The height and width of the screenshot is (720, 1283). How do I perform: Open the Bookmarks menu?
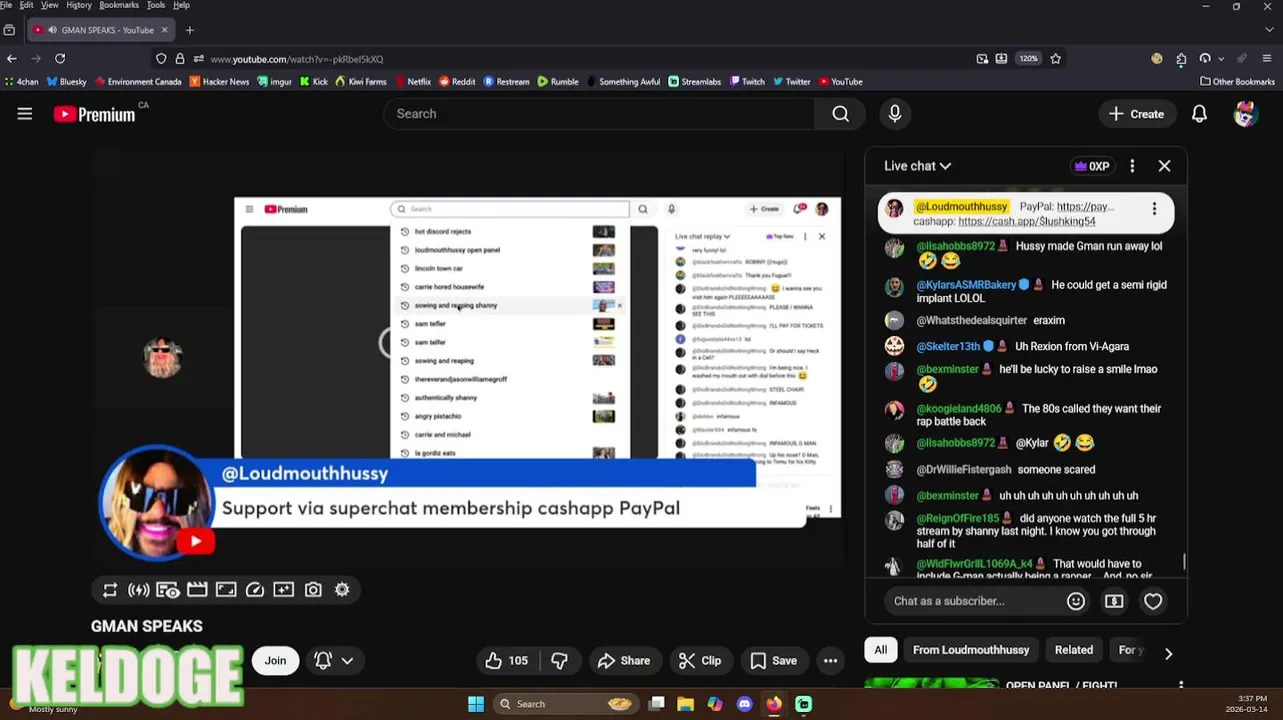(x=119, y=5)
